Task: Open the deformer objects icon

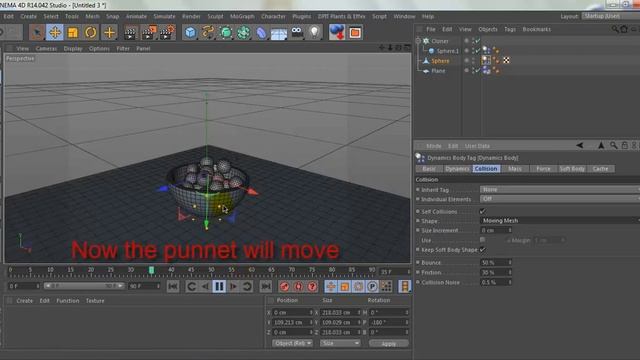Action: [261, 33]
